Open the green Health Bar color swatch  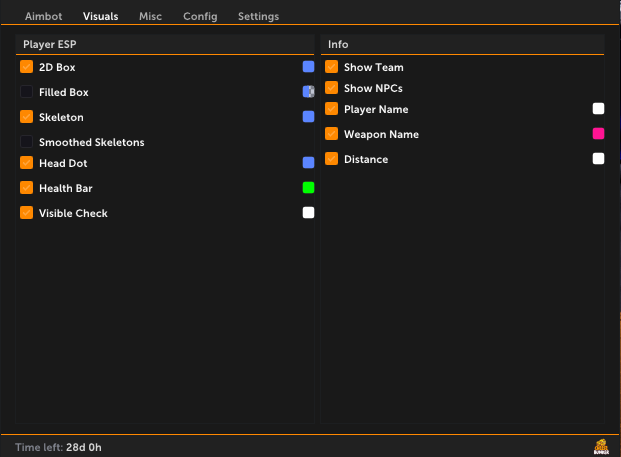click(x=309, y=187)
